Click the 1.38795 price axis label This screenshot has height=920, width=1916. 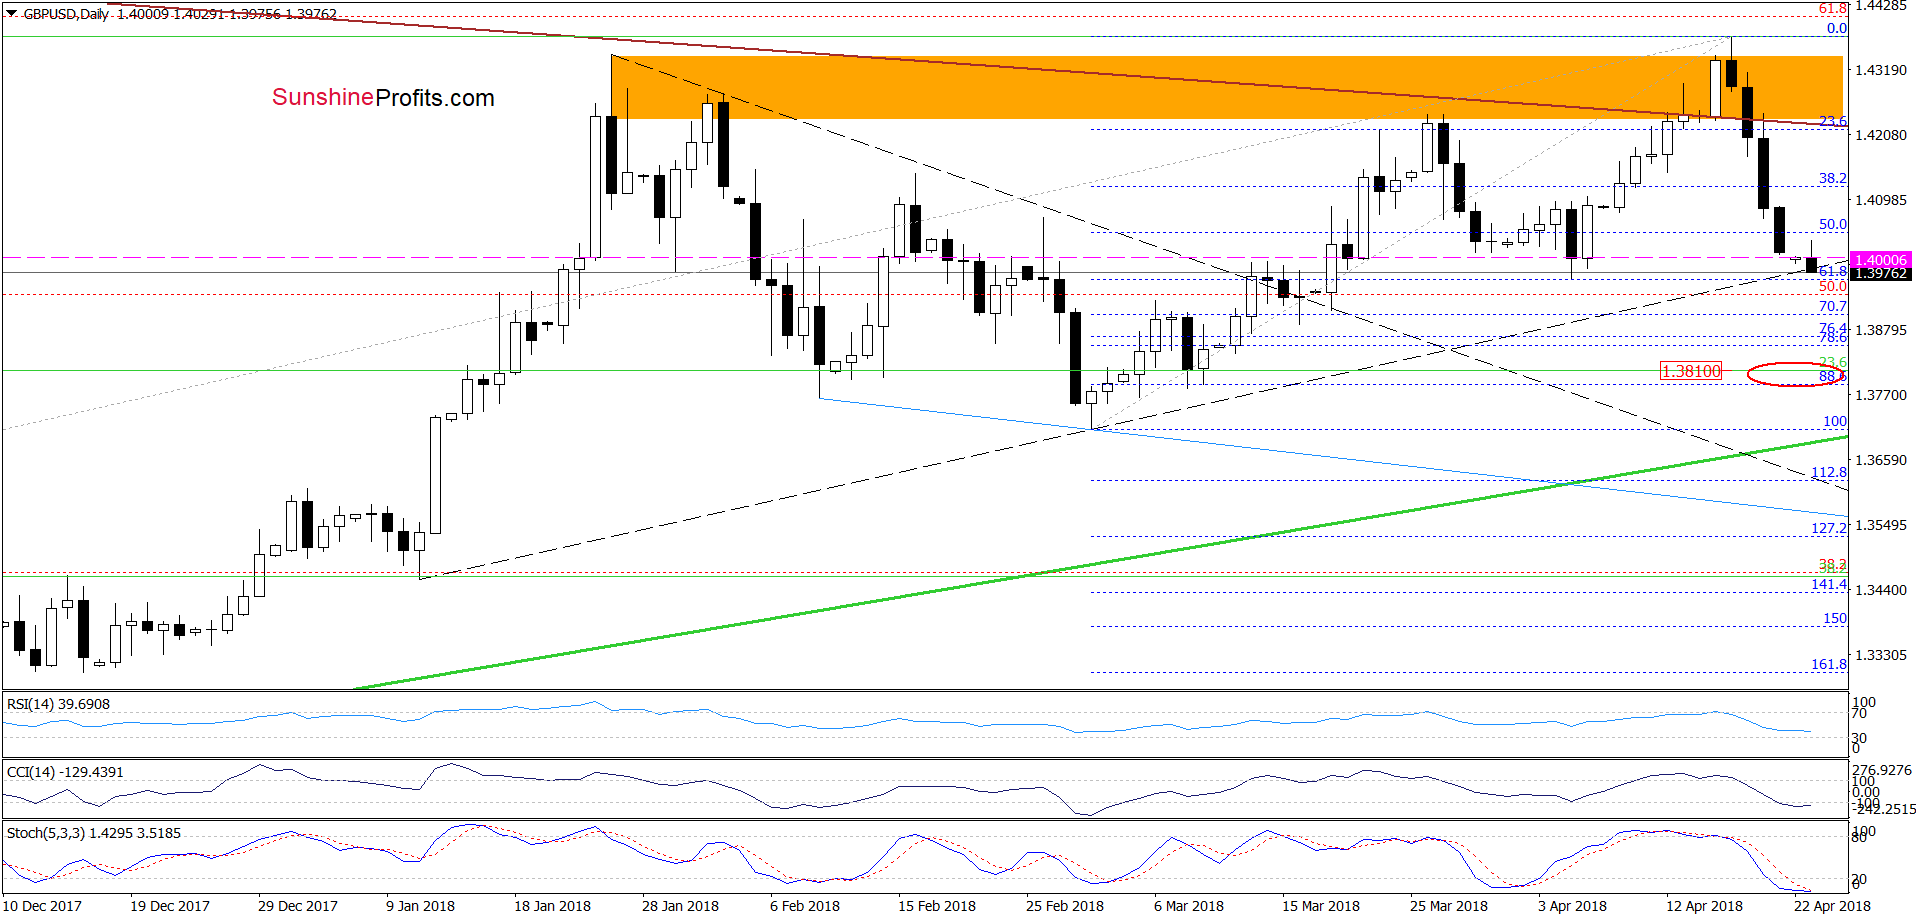pos(1881,330)
